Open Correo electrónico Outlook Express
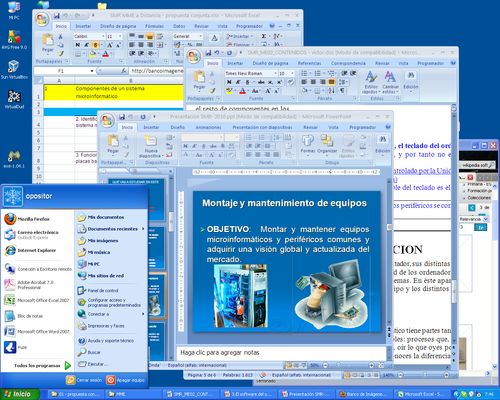The height and width of the screenshot is (400, 500). tap(31, 234)
